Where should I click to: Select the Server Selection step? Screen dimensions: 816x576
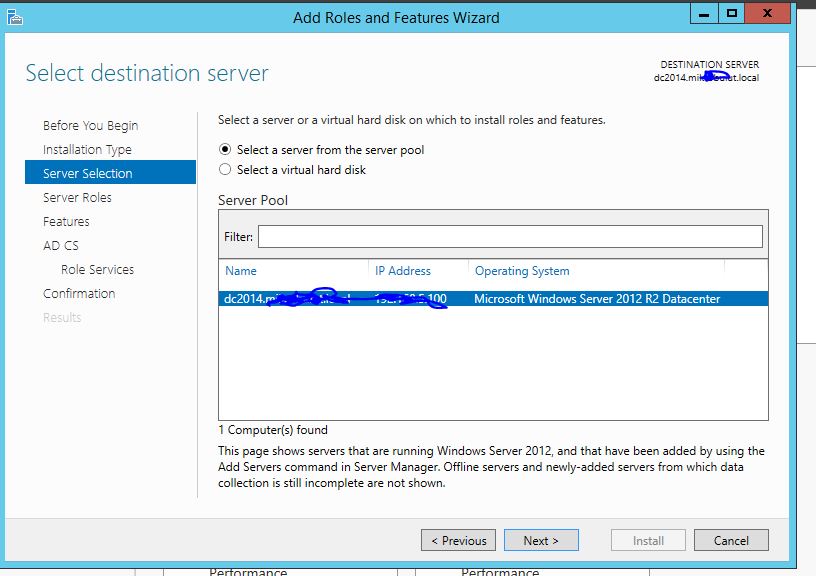pos(110,173)
